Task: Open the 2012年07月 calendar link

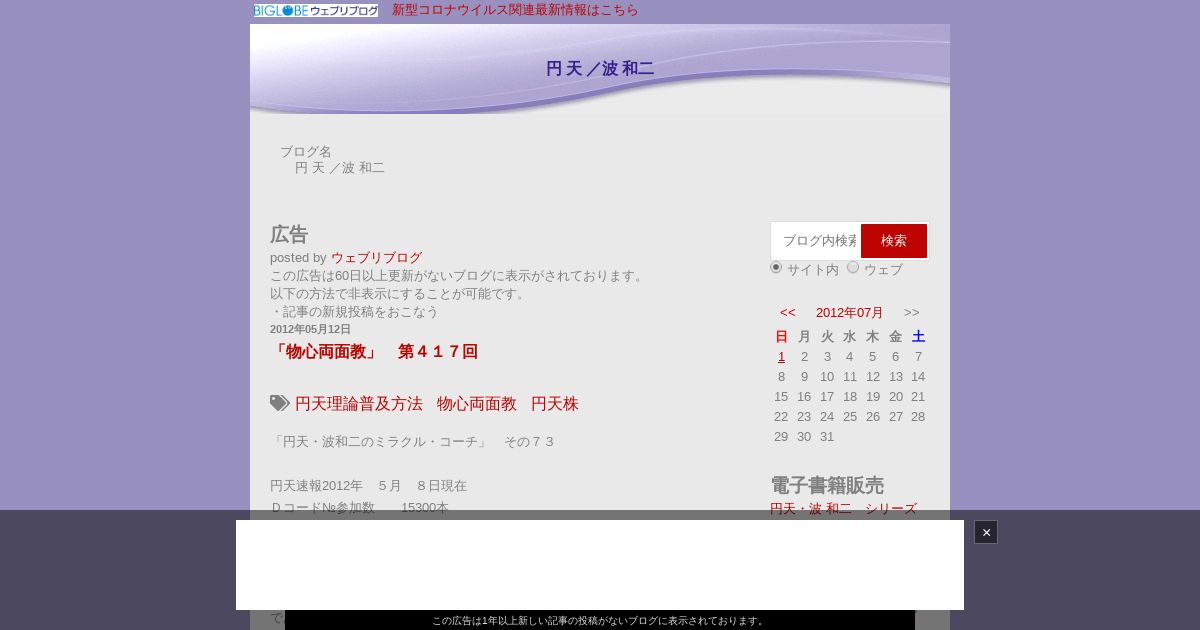Action: [850, 312]
